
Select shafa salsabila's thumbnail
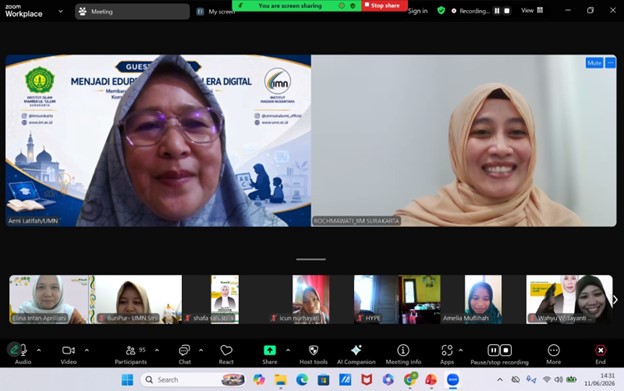tap(224, 299)
